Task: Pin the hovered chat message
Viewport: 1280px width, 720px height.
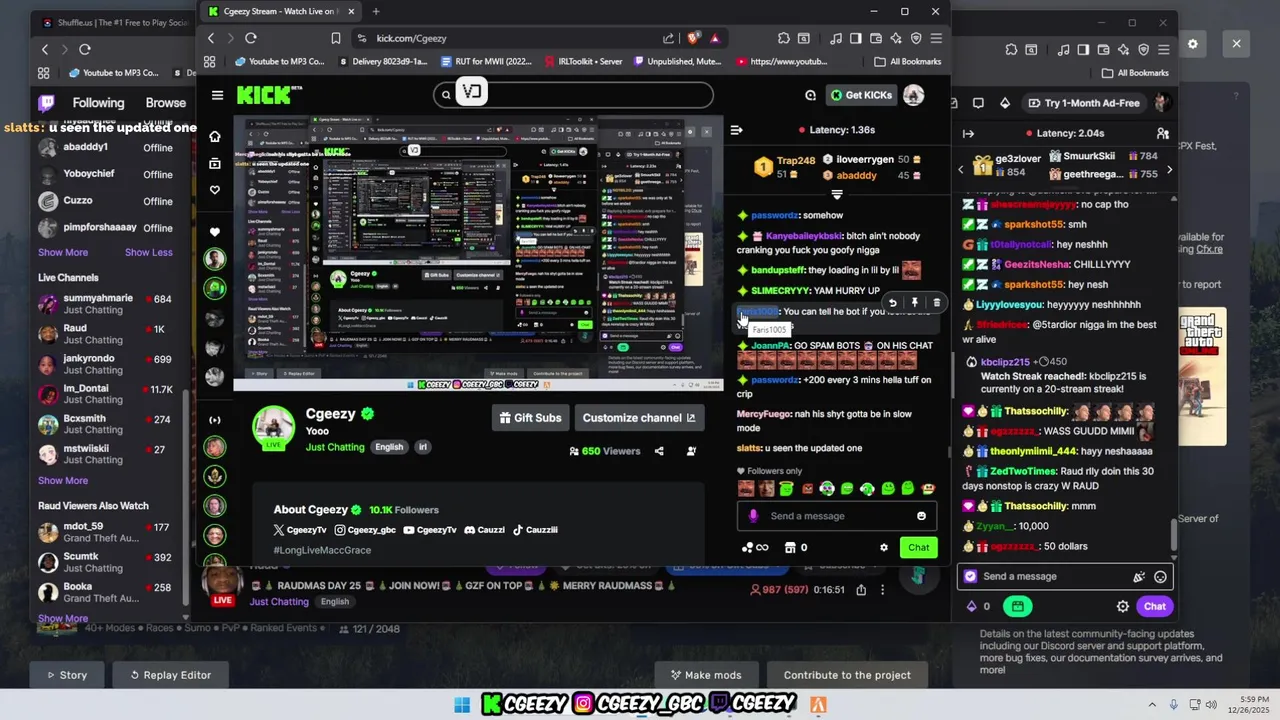Action: point(914,302)
